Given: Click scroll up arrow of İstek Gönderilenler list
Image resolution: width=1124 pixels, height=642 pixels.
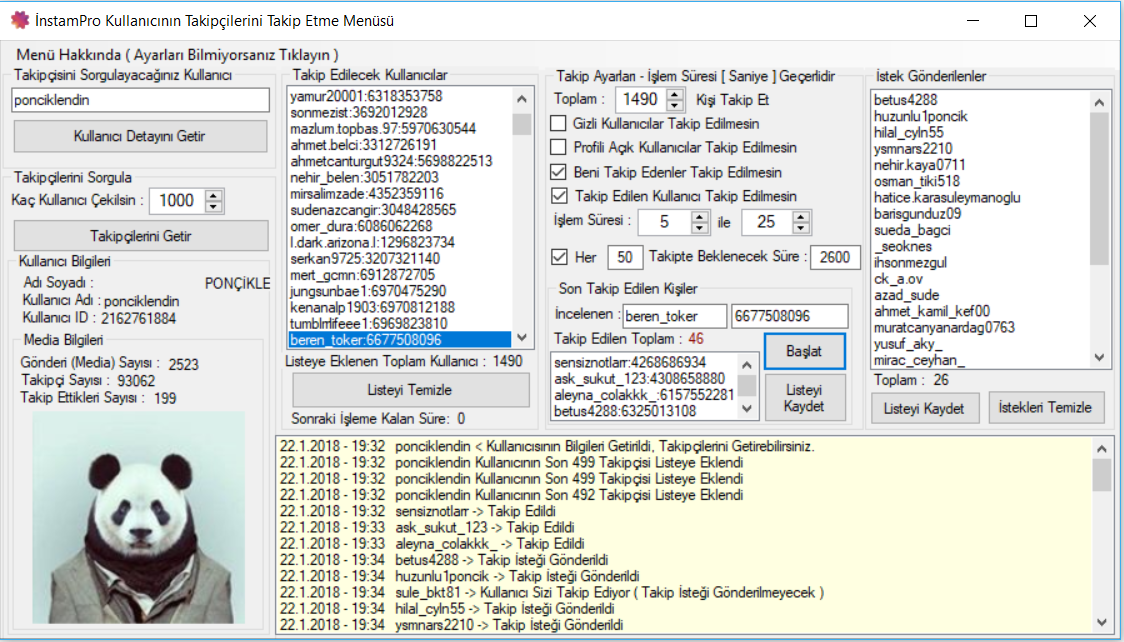Looking at the screenshot, I should pos(1099,102).
